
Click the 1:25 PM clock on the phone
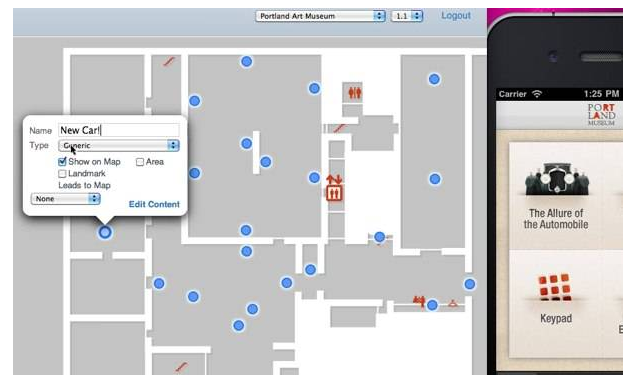(x=601, y=94)
